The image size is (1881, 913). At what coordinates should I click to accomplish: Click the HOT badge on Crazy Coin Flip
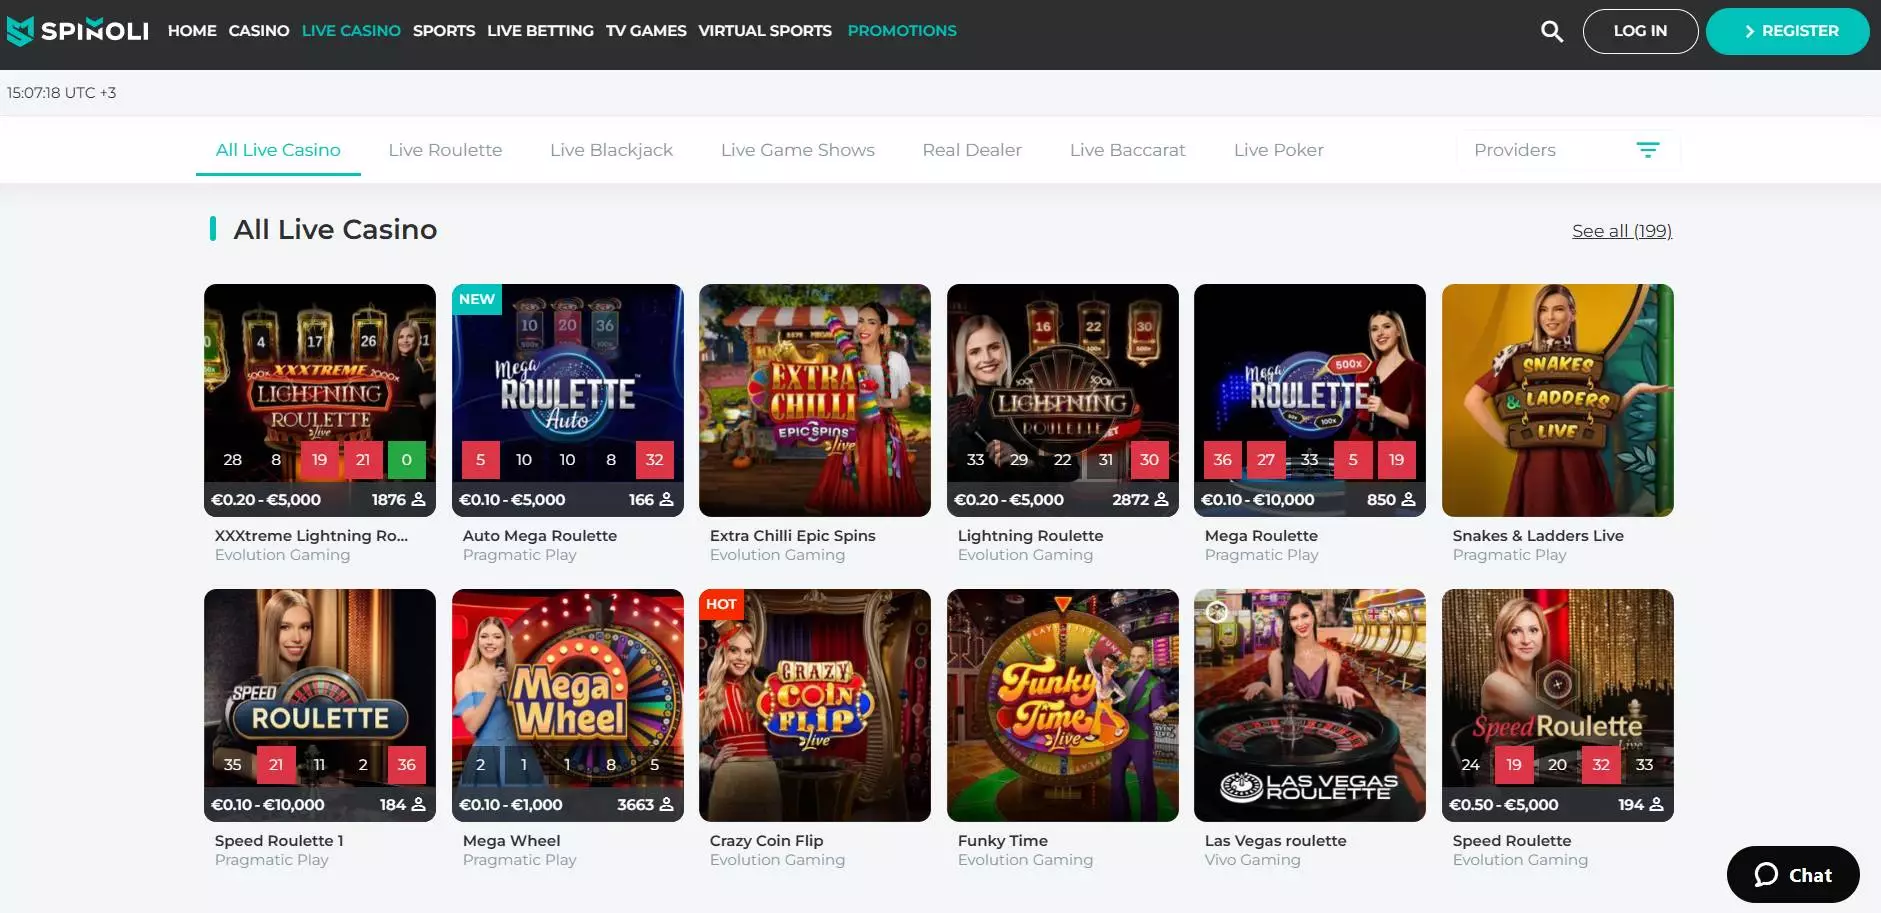pos(721,604)
